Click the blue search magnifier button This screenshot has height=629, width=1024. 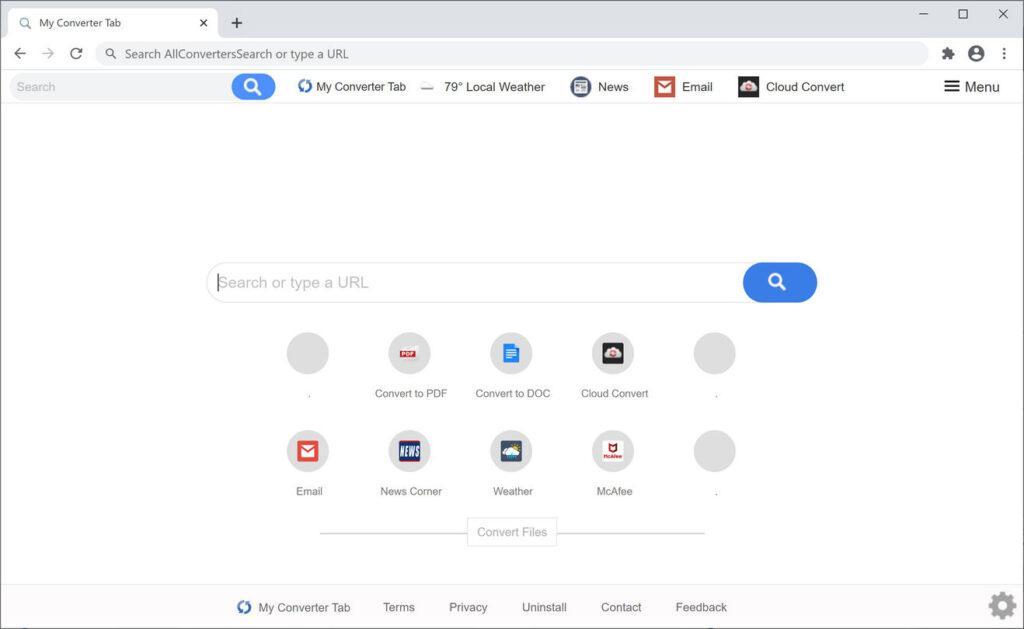pyautogui.click(x=779, y=283)
